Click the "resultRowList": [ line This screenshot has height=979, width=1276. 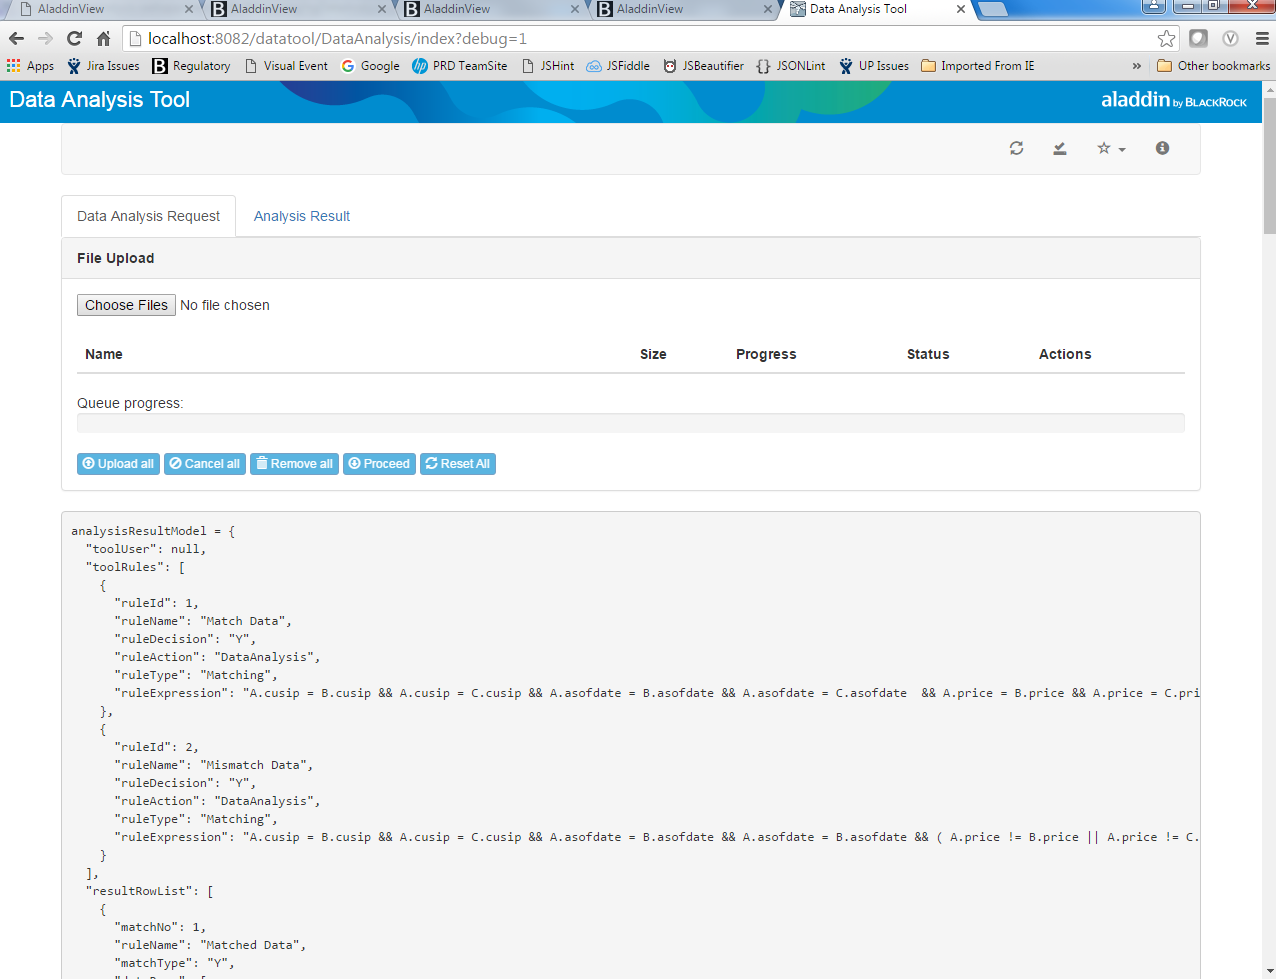(149, 891)
